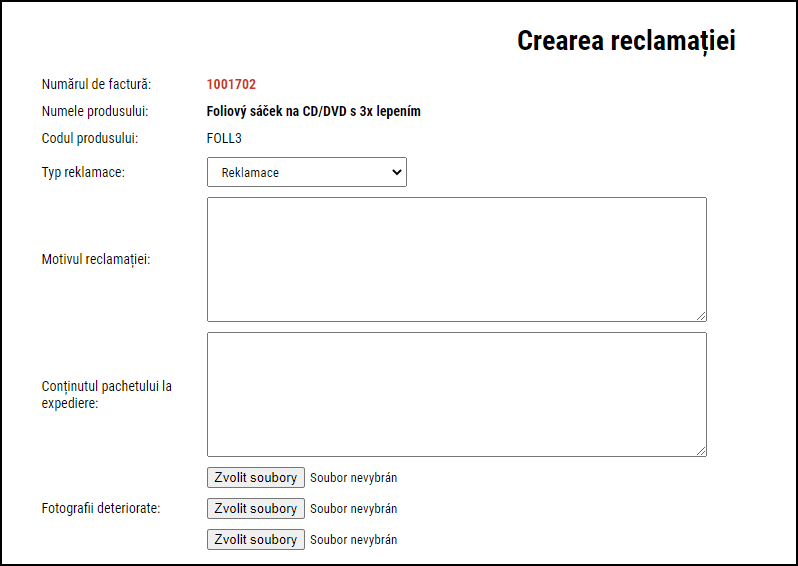Open the red invoice number 1001702

[x=231, y=84]
